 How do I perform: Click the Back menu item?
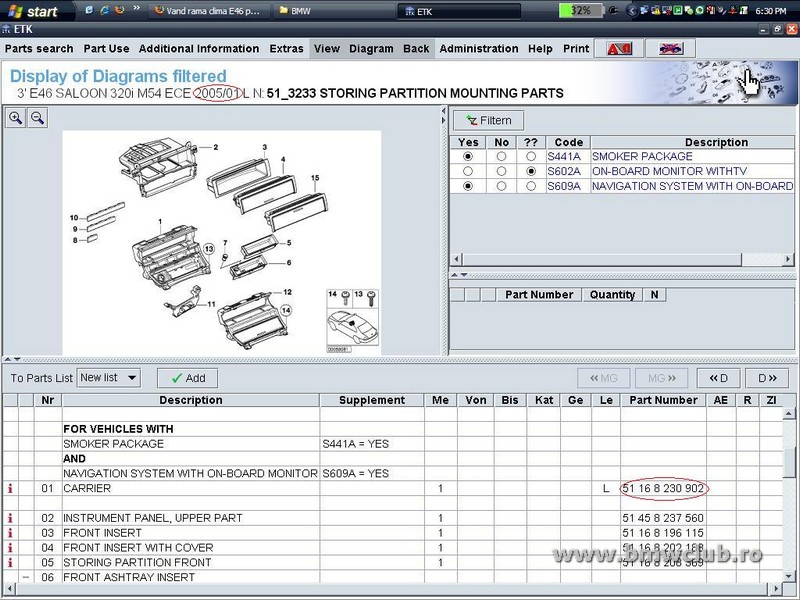coord(416,48)
